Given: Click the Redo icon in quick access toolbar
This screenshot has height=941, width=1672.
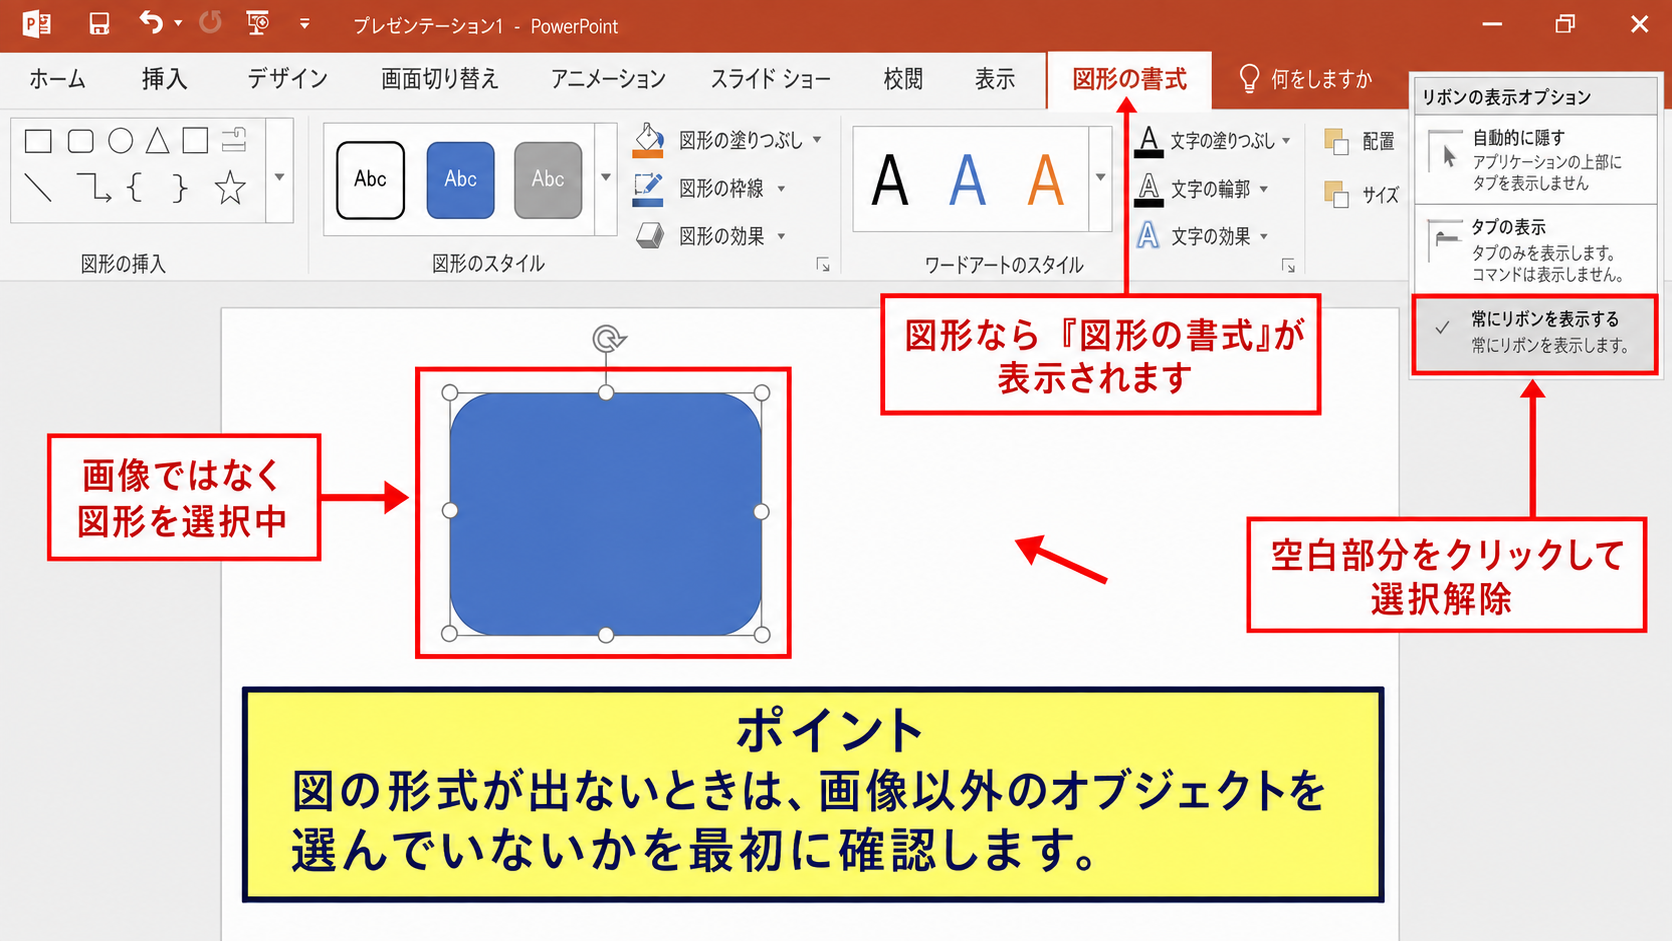Looking at the screenshot, I should (x=210, y=23).
